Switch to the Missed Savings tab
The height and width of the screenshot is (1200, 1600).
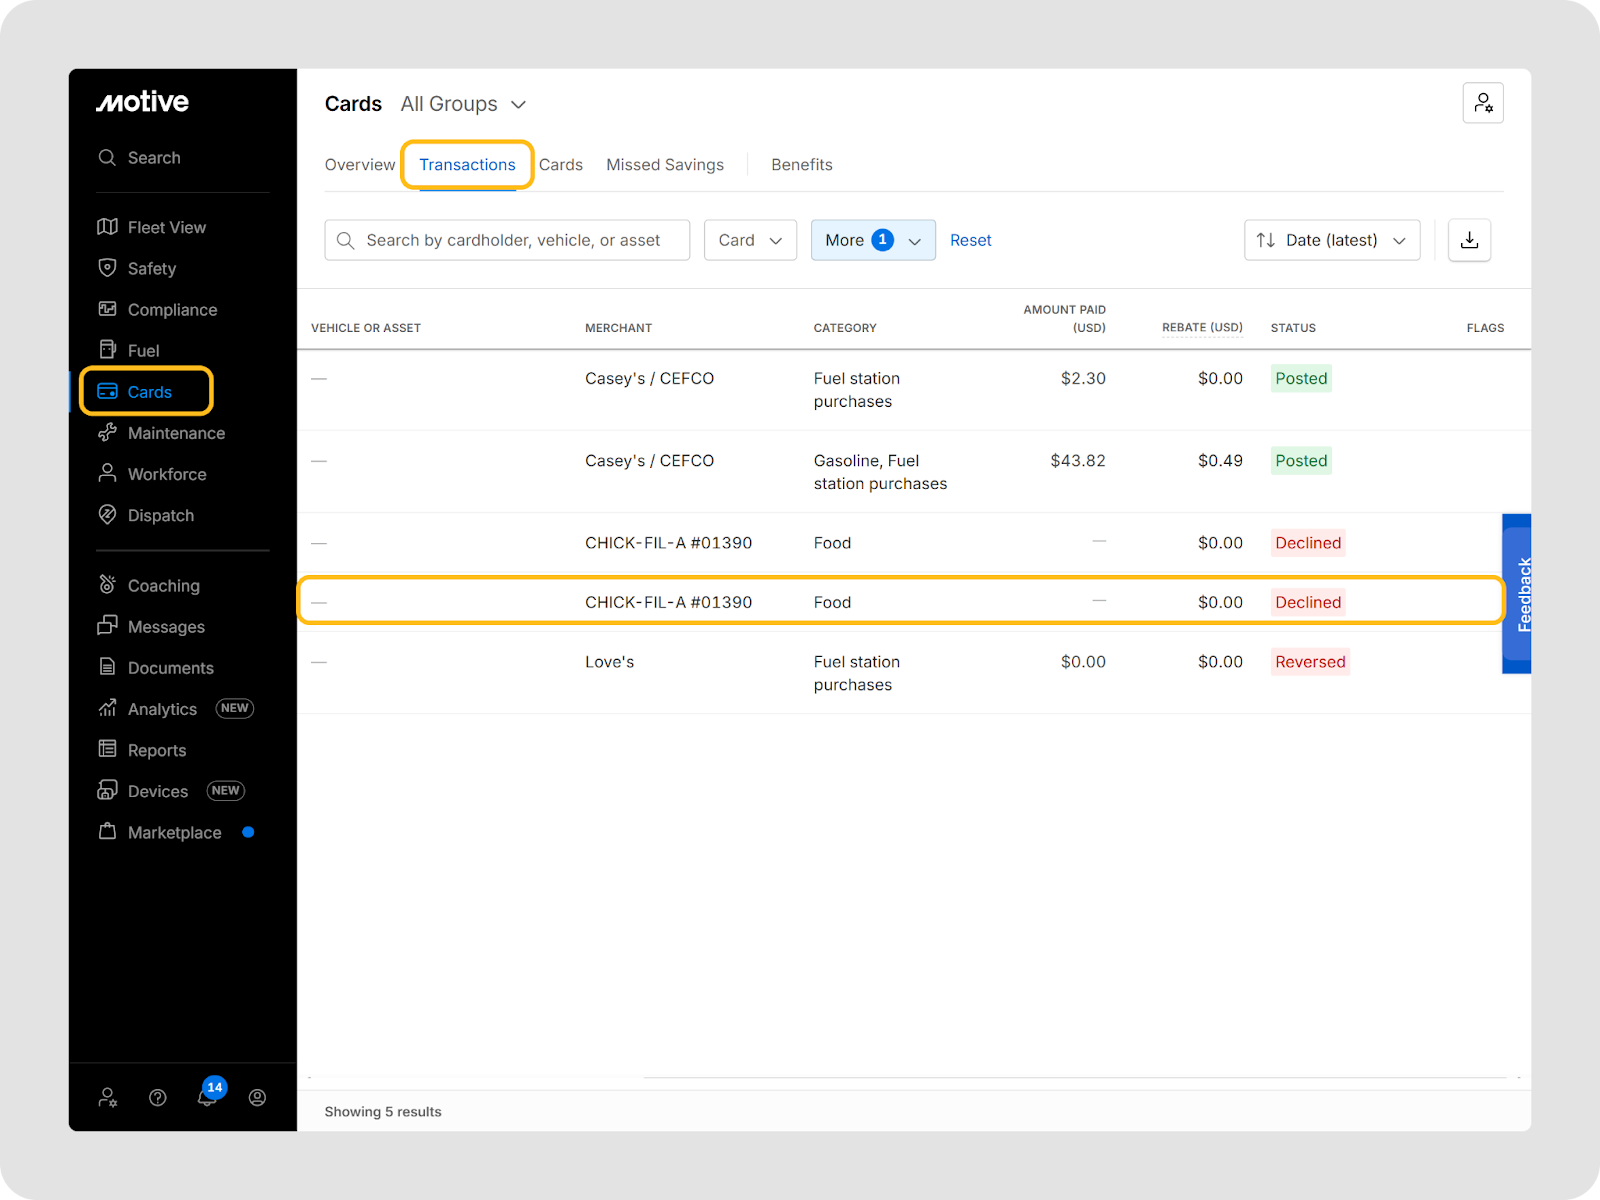click(664, 165)
